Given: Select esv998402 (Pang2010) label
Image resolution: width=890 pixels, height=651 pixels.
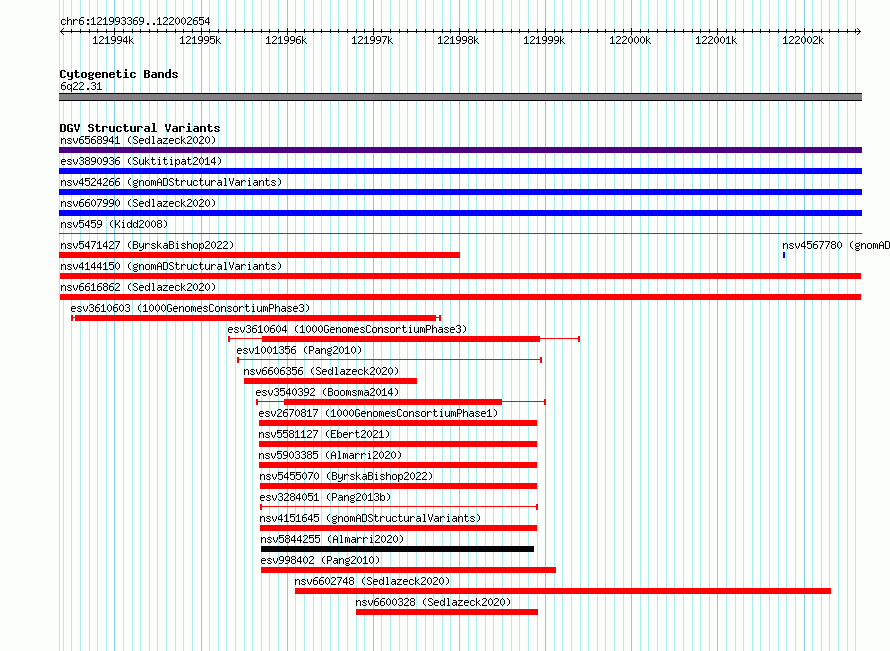Looking at the screenshot, I should click(320, 560).
